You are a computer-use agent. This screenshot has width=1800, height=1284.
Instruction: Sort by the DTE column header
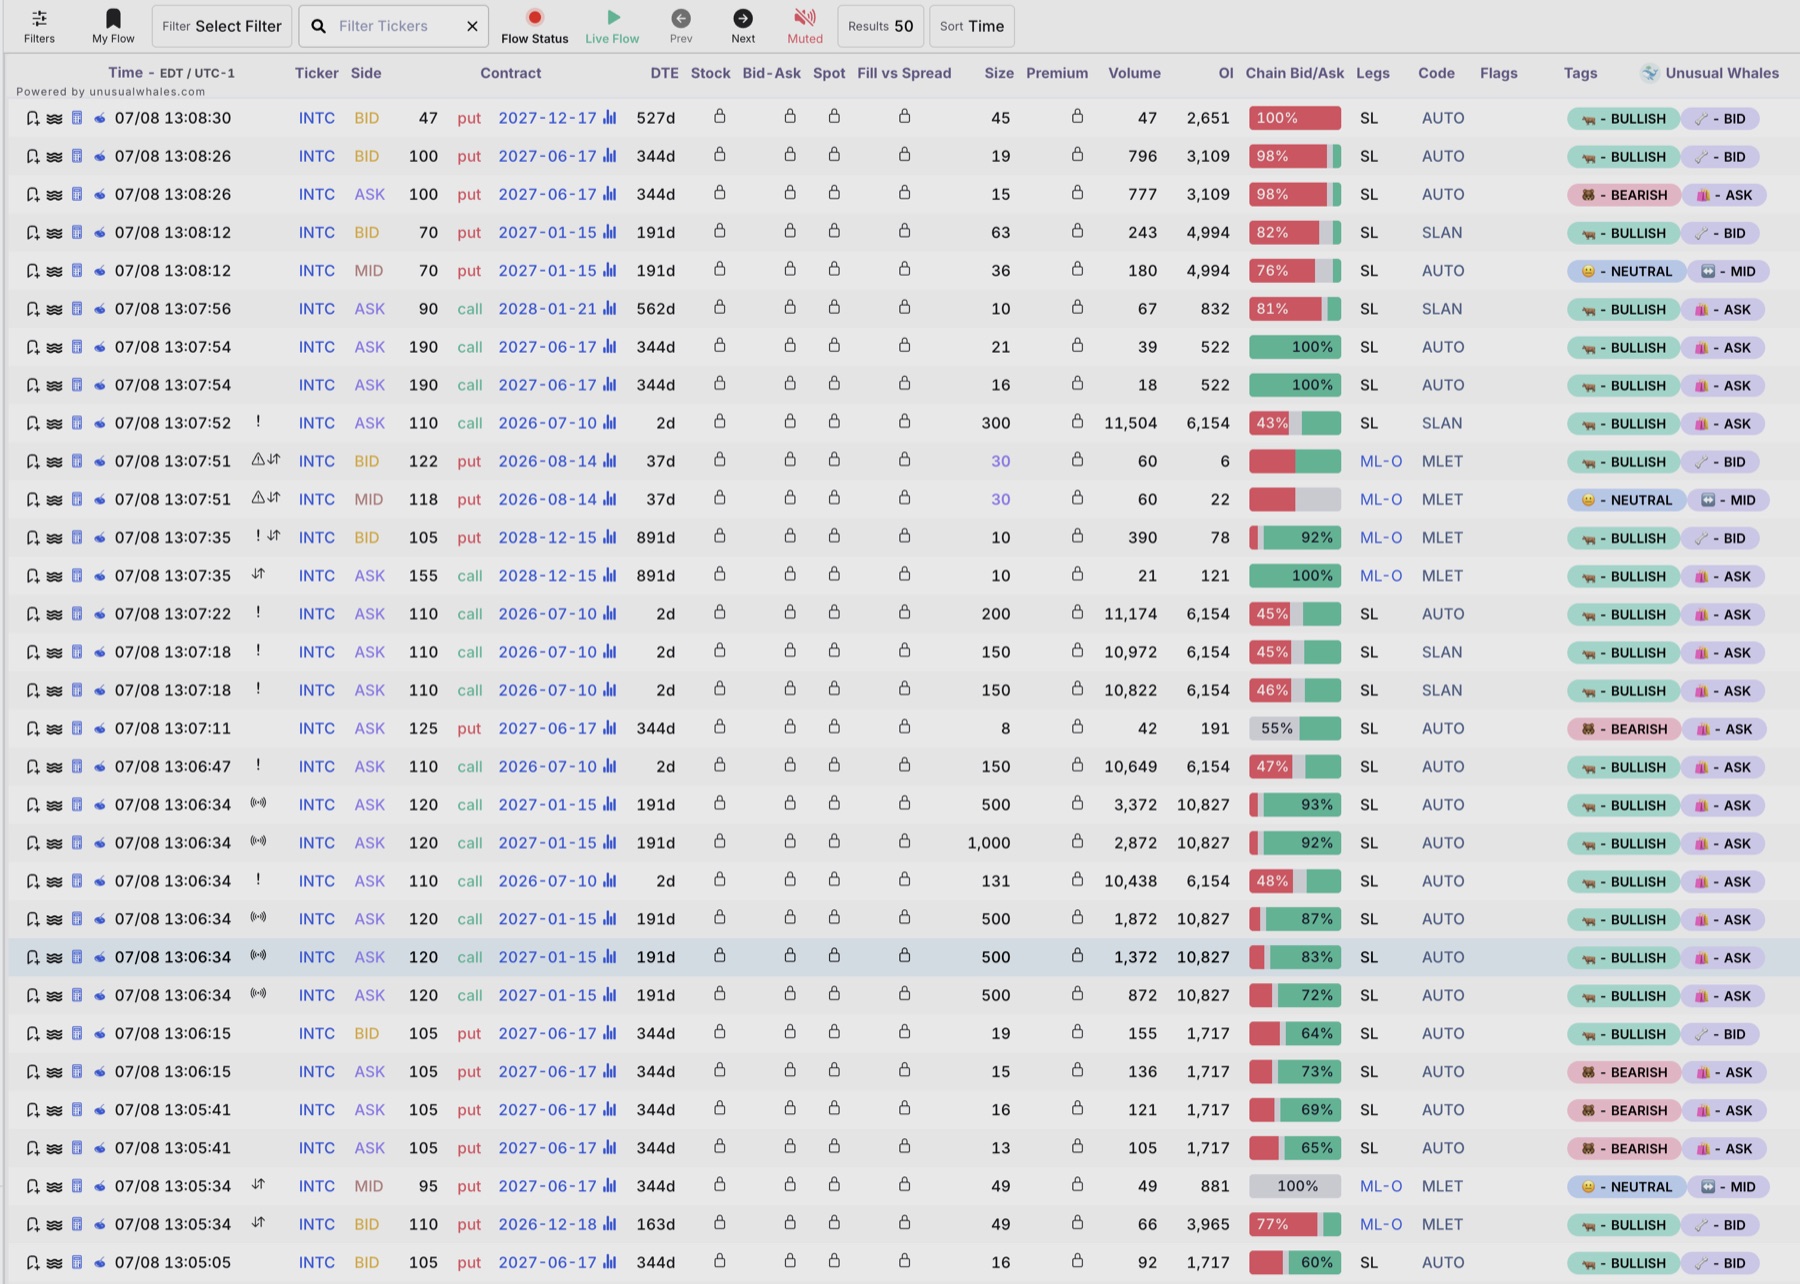[x=664, y=73]
